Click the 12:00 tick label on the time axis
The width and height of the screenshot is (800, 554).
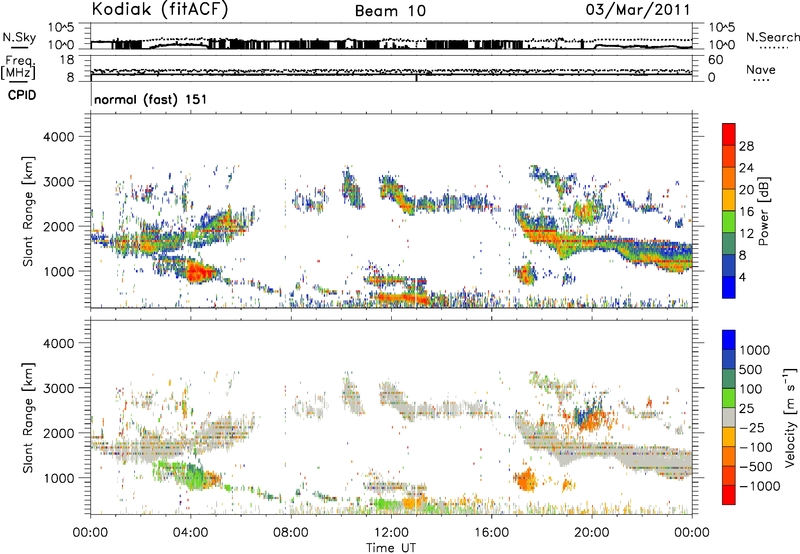pos(390,531)
